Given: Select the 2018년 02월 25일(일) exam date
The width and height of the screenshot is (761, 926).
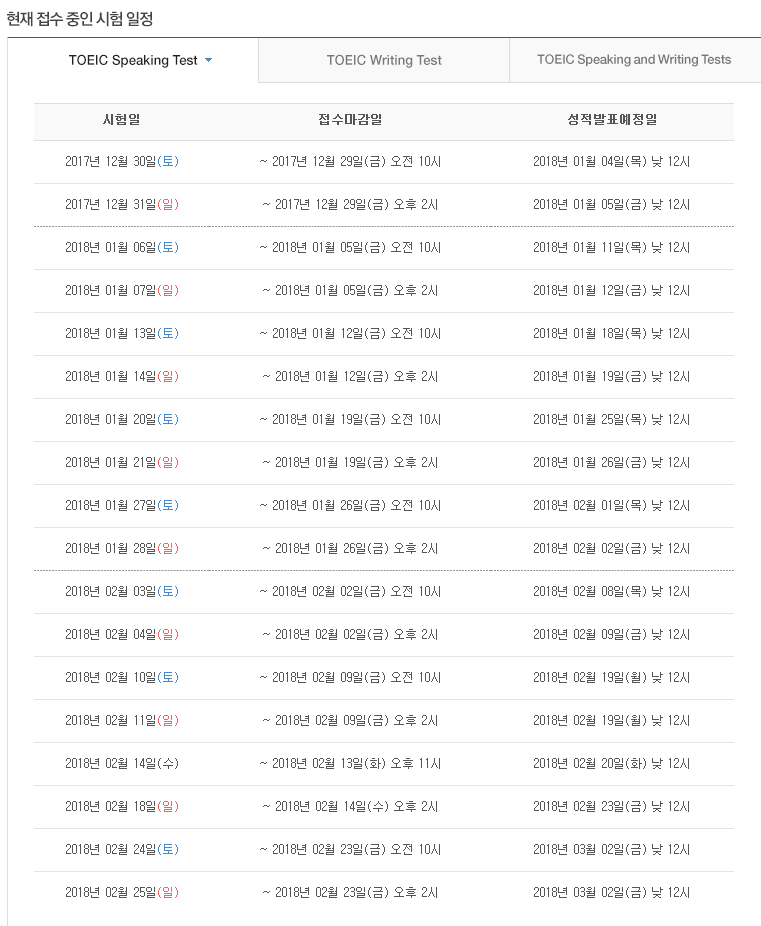Looking at the screenshot, I should point(122,893).
